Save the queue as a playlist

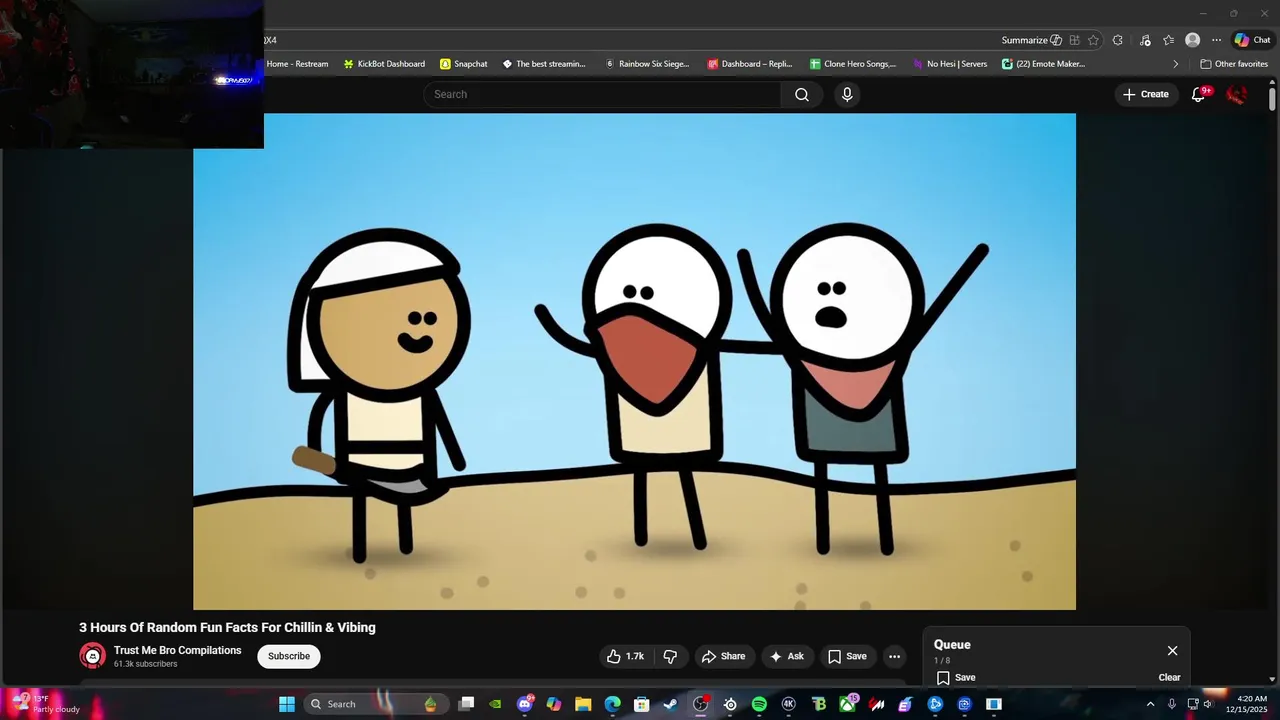956,677
